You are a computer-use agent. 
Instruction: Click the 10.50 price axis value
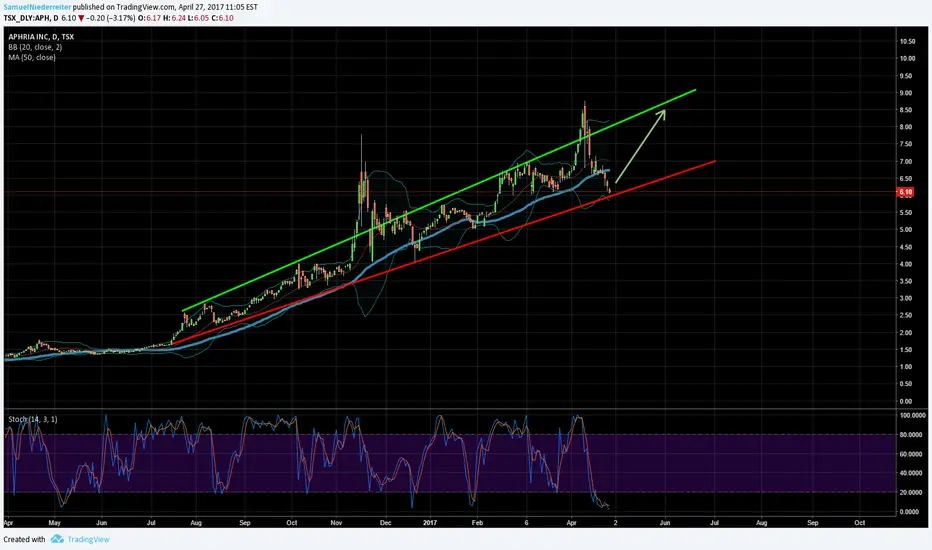[x=907, y=42]
